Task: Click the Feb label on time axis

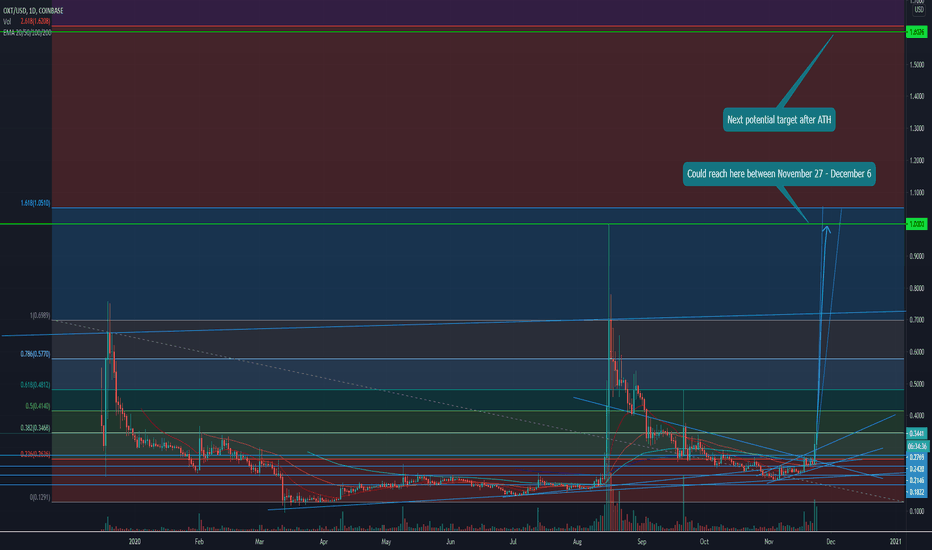Action: click(x=199, y=542)
